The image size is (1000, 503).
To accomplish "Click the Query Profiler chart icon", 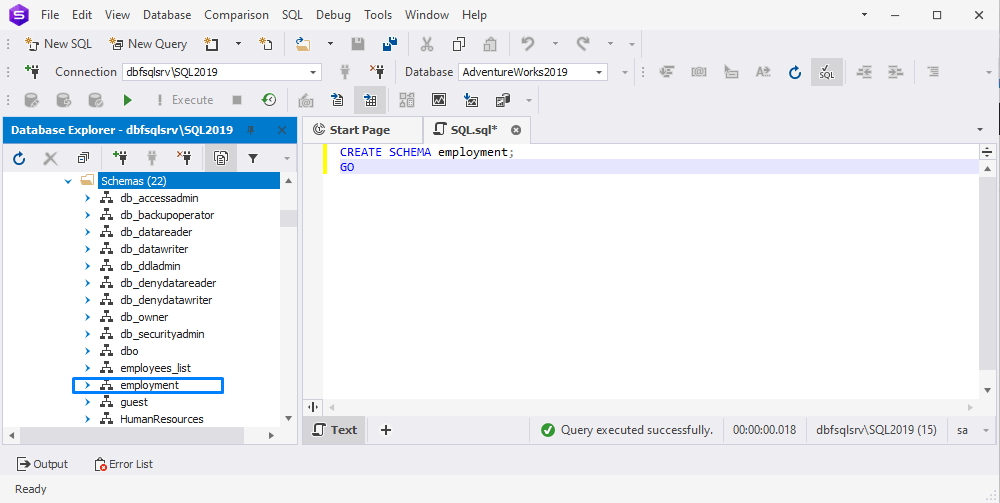I will (x=439, y=100).
